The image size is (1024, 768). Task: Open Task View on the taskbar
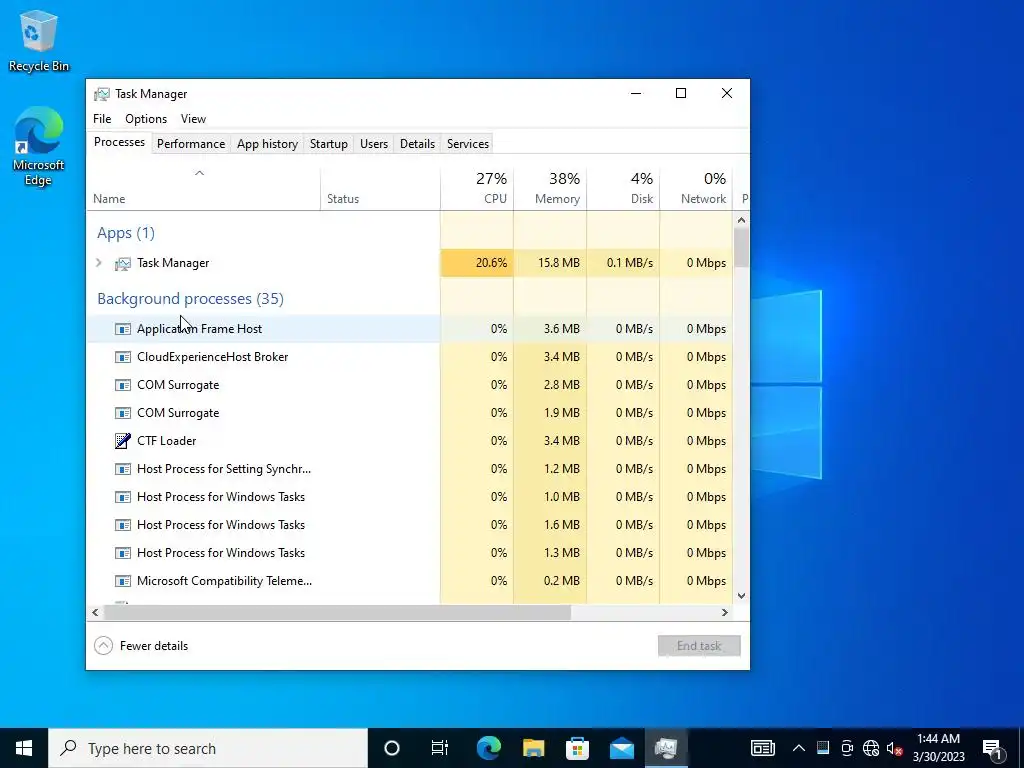point(440,748)
